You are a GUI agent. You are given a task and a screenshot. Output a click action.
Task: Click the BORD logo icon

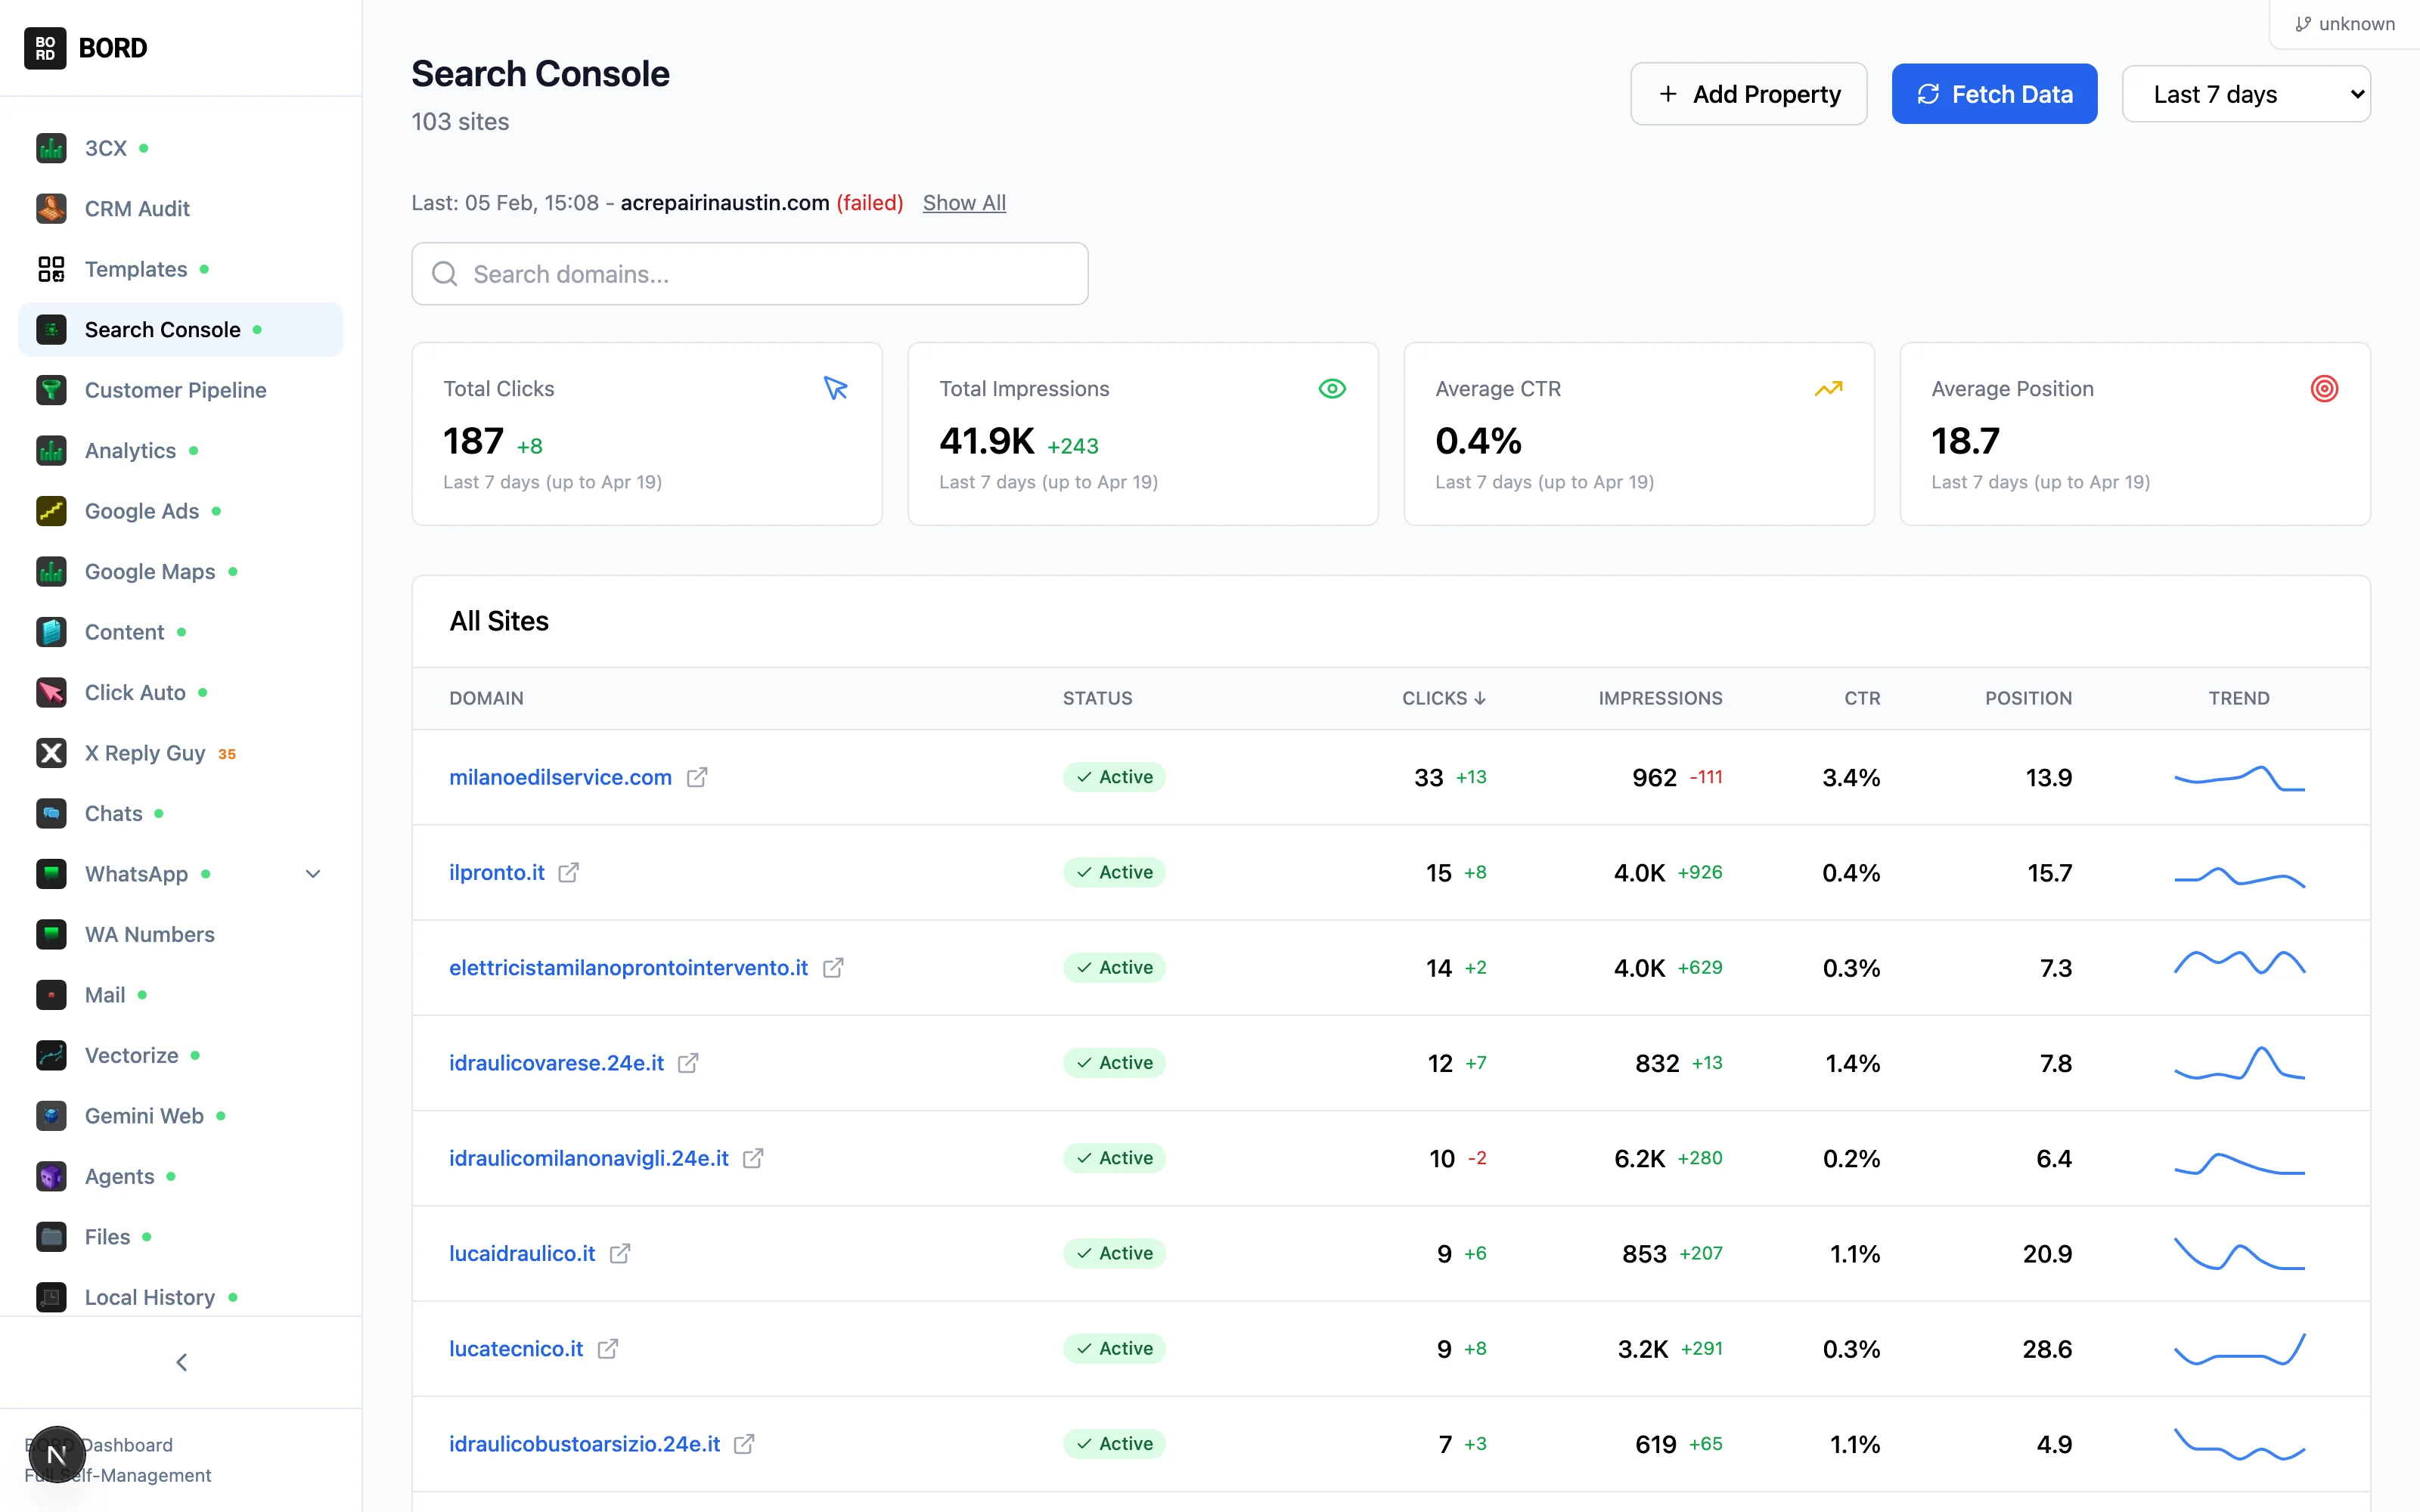pyautogui.click(x=45, y=48)
